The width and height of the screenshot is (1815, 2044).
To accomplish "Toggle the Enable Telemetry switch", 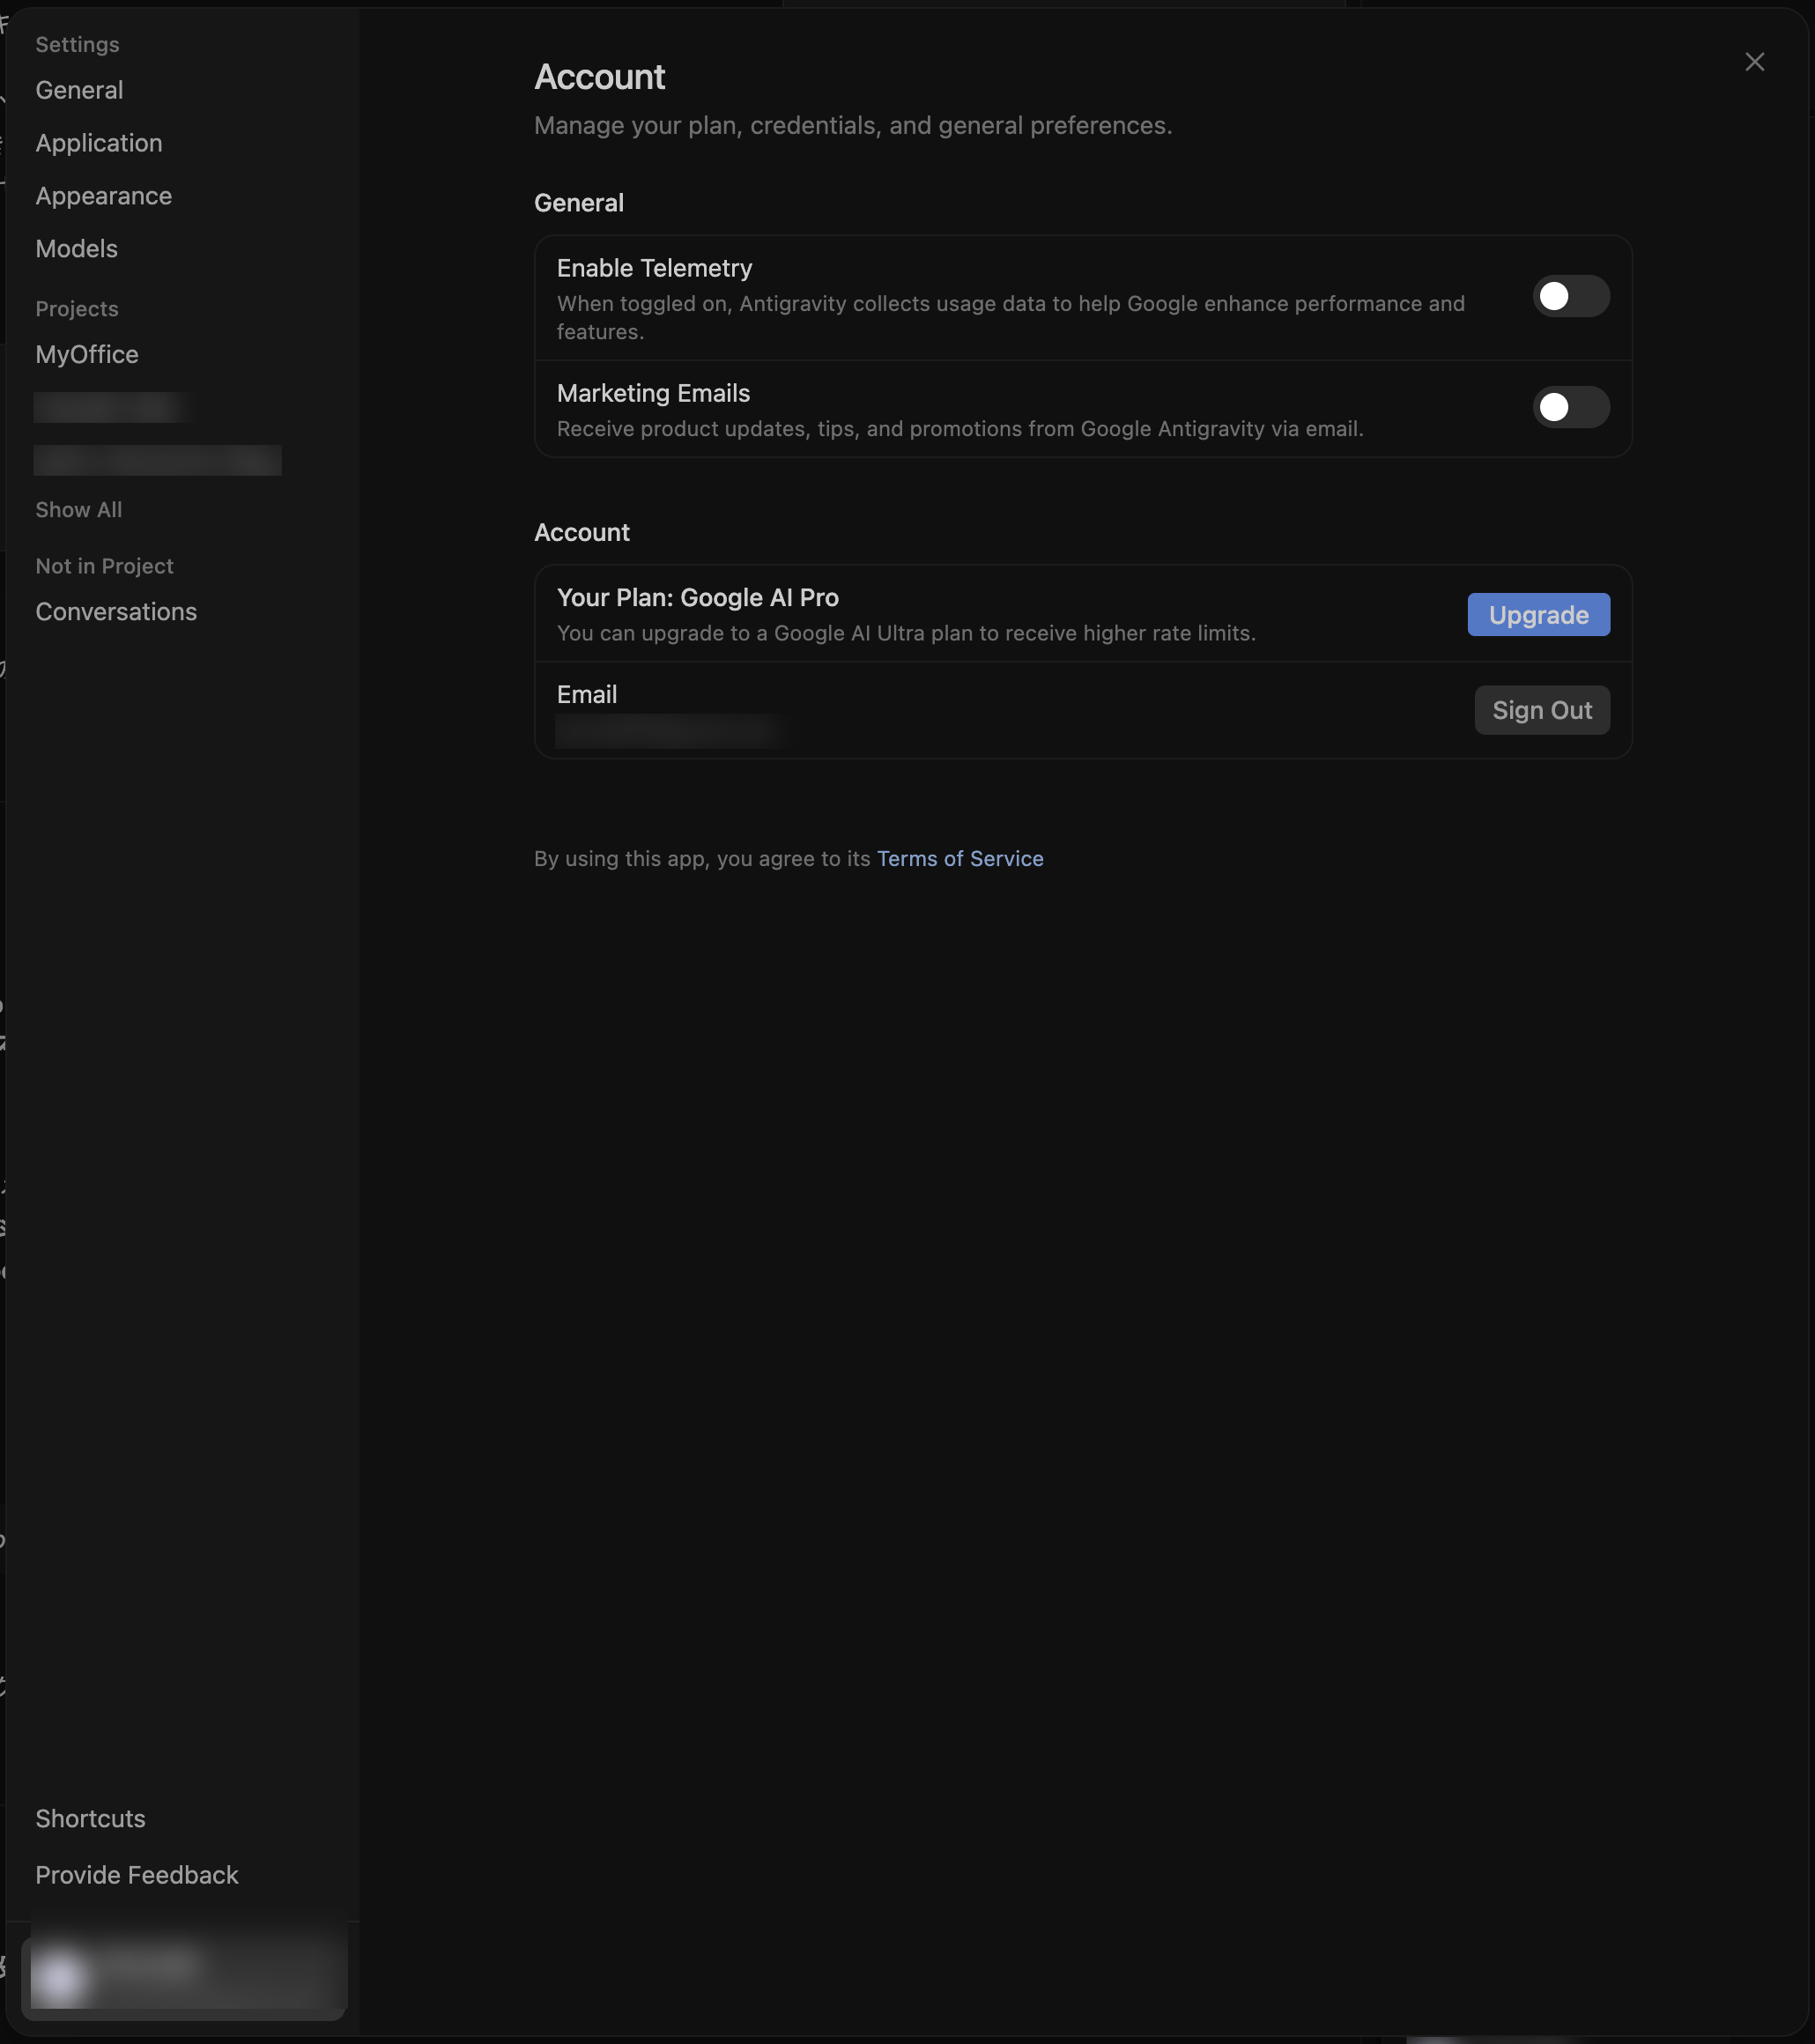I will [1571, 296].
